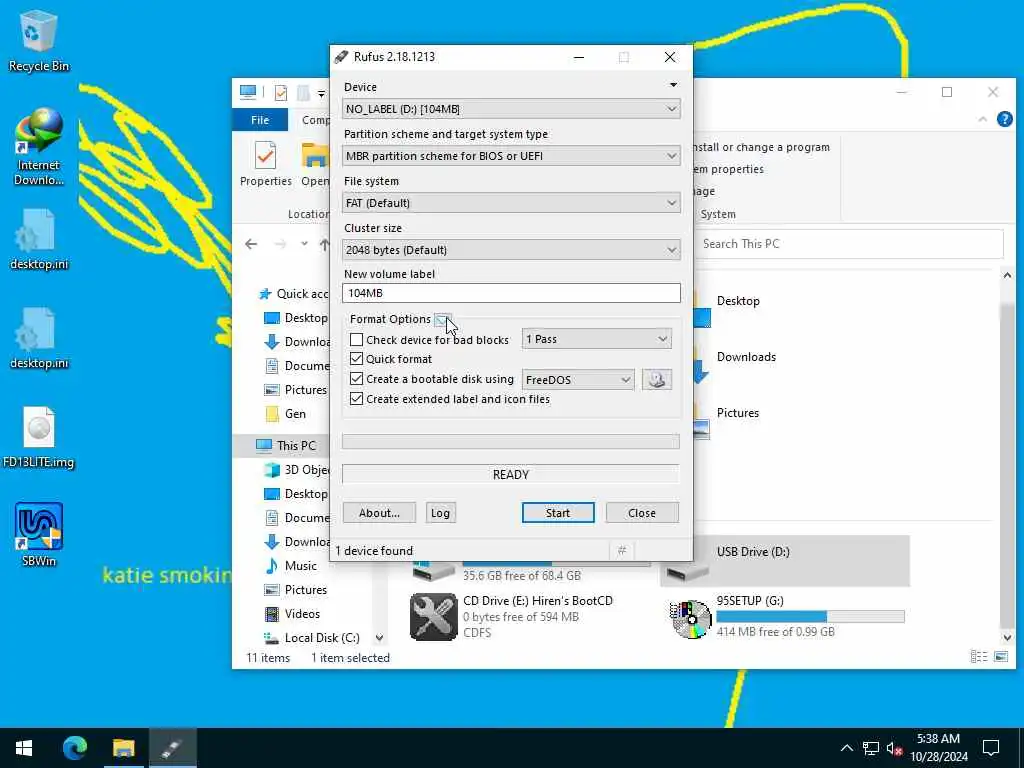Click Uninstall or change a program in ribbon
The image size is (1024, 768).
click(x=761, y=148)
